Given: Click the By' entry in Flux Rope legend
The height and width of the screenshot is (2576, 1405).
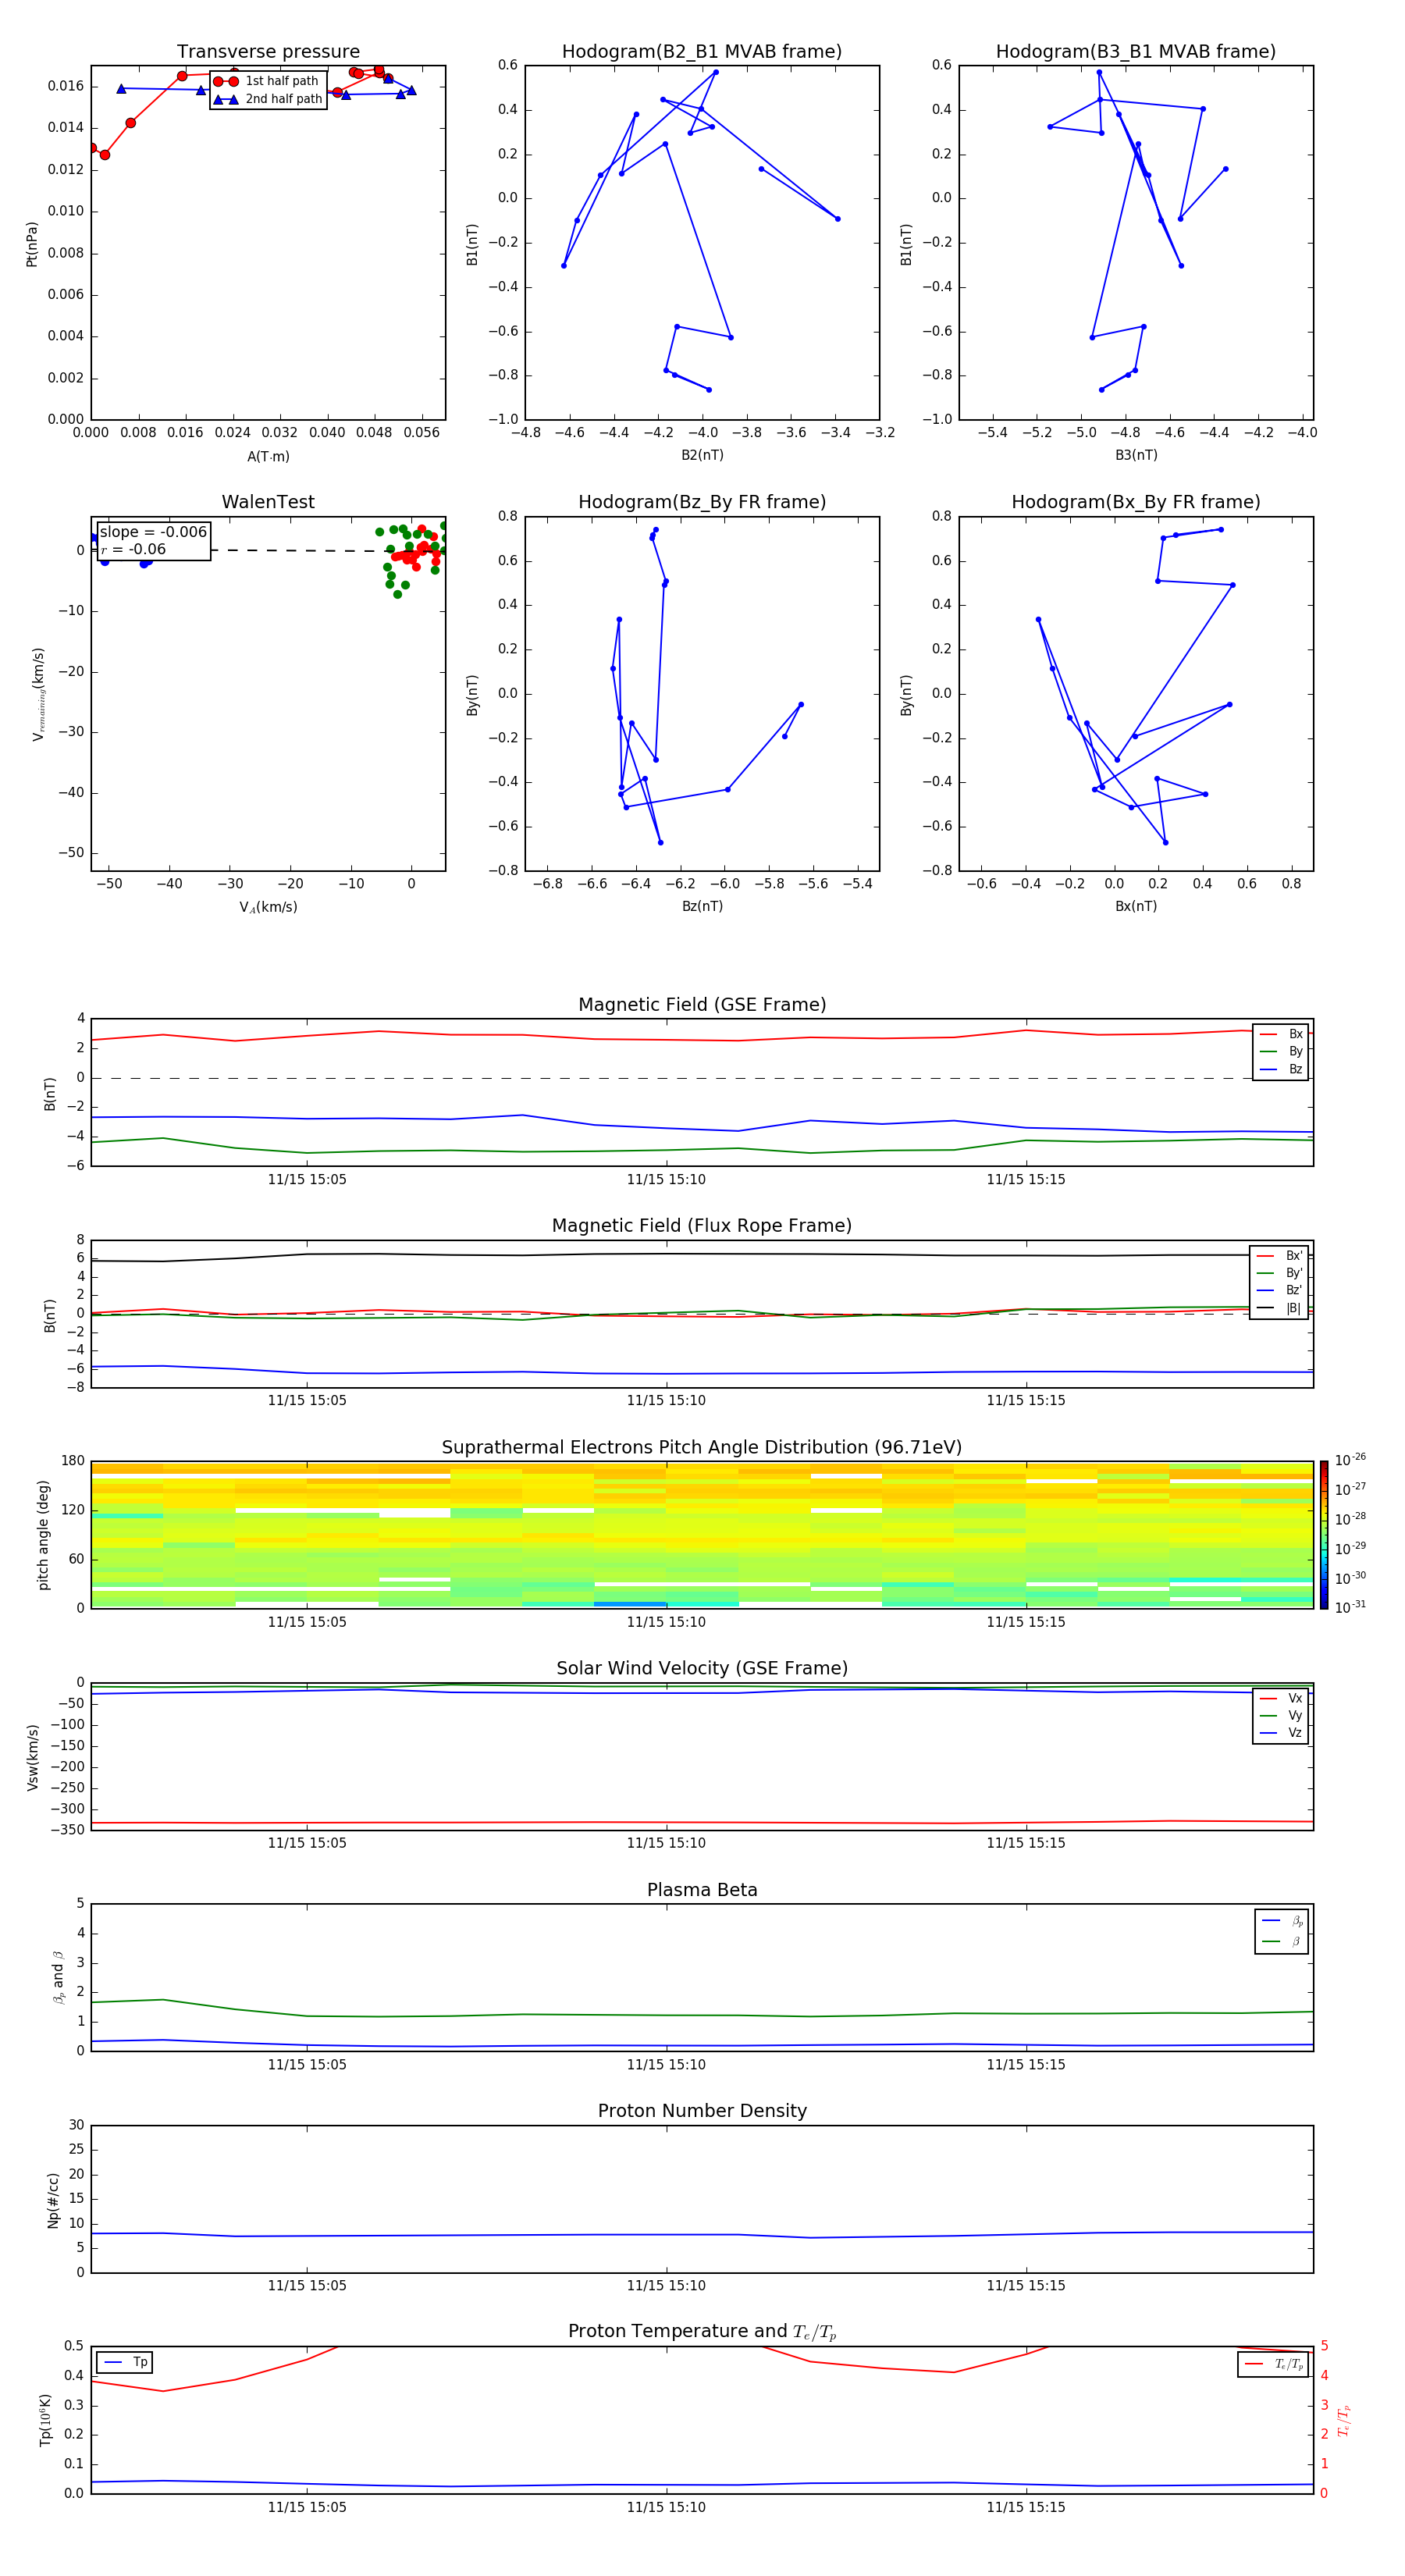Looking at the screenshot, I should pos(1279,1273).
